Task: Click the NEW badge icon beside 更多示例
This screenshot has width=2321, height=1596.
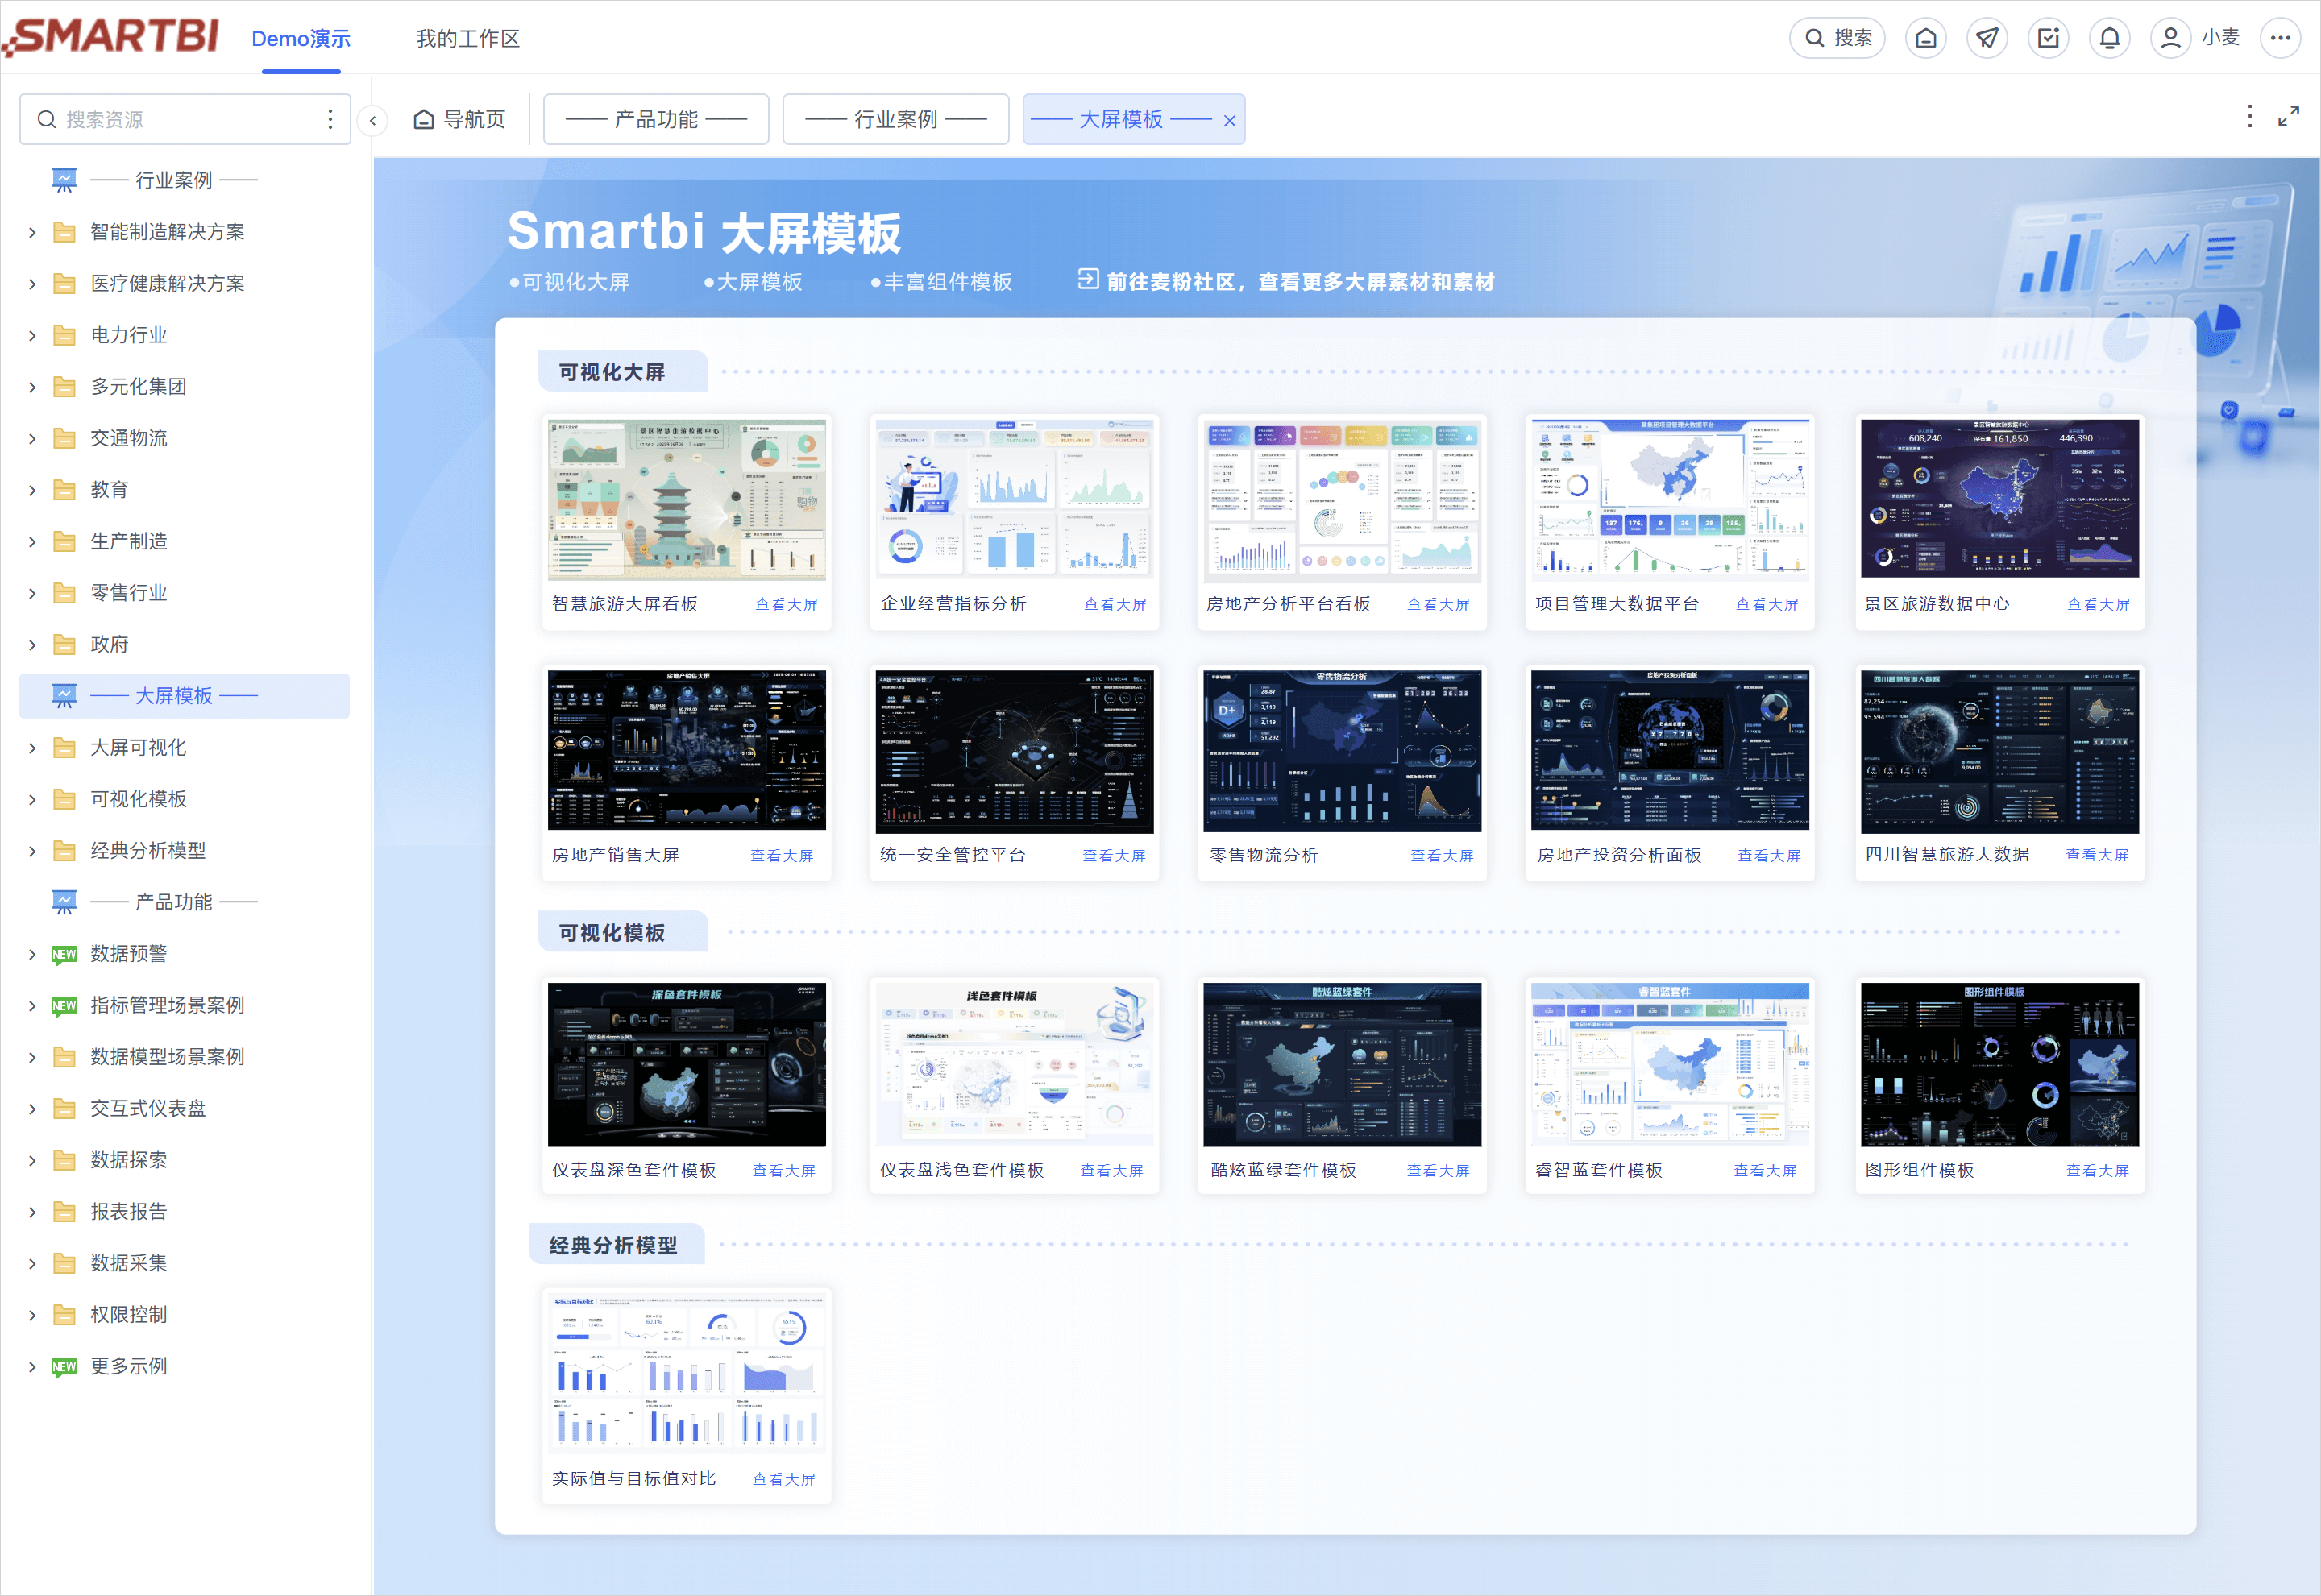Action: pyautogui.click(x=64, y=1367)
